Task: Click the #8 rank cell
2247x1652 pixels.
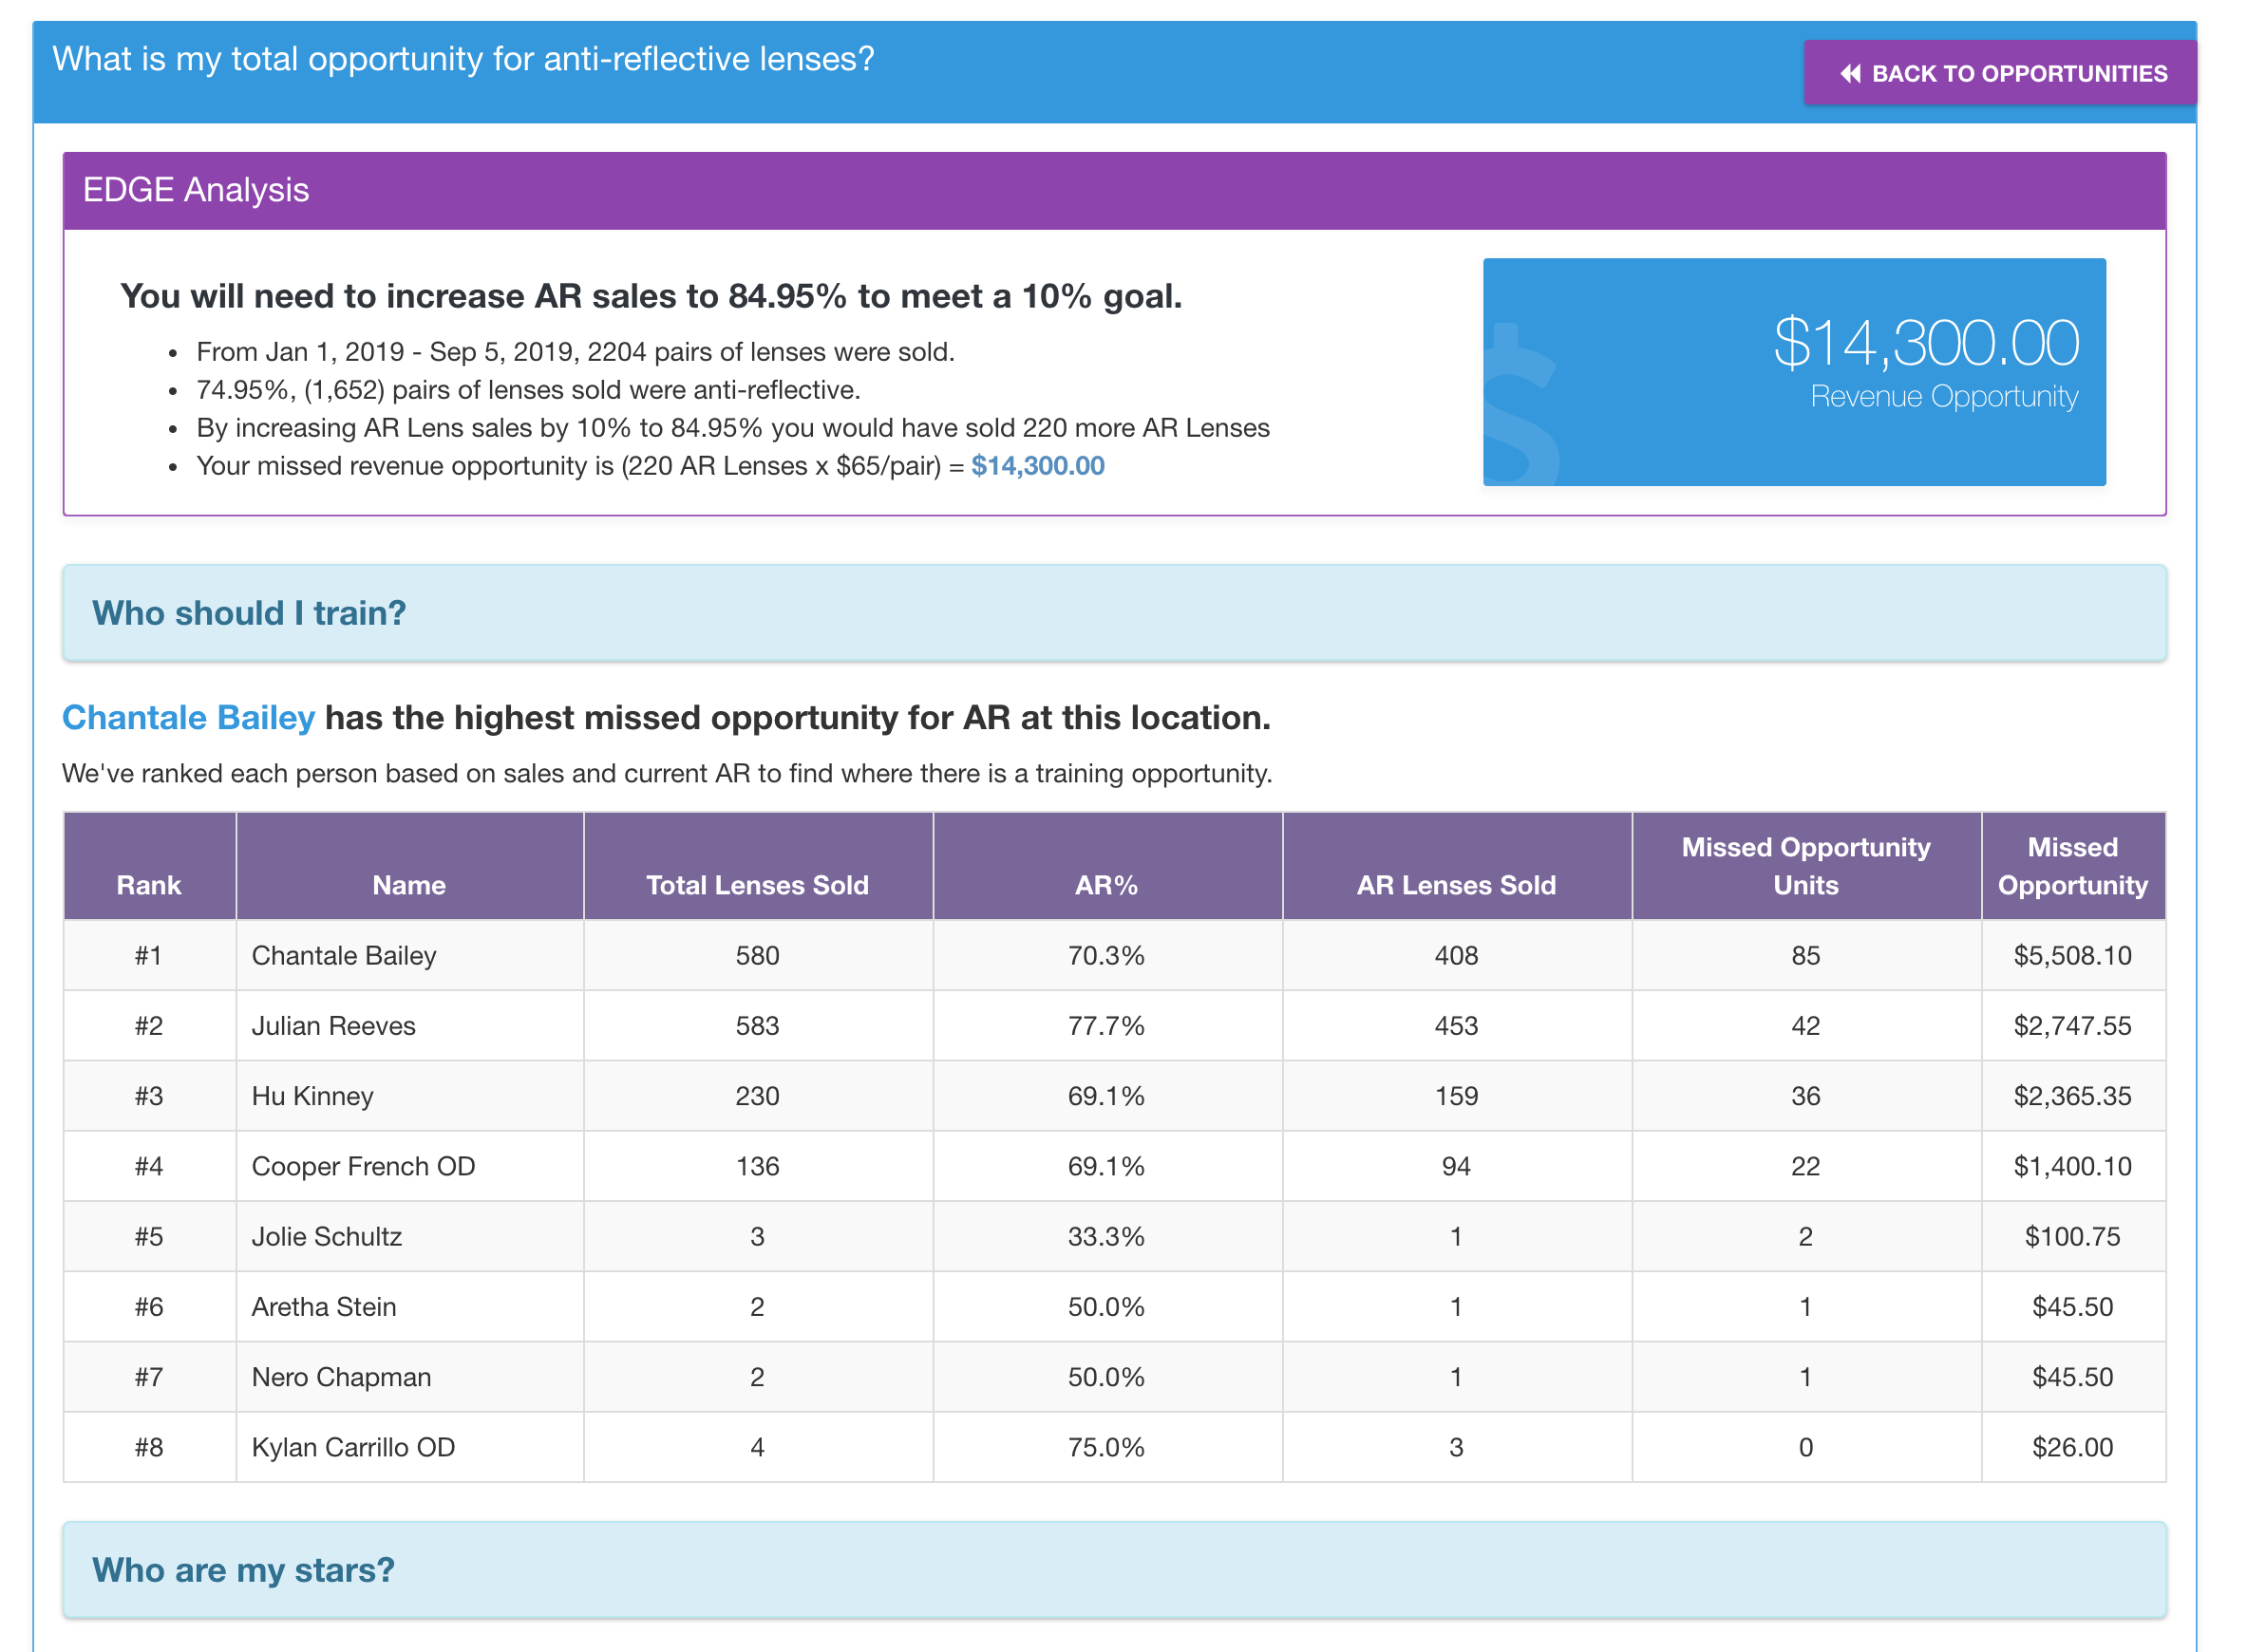Action: 149,1447
